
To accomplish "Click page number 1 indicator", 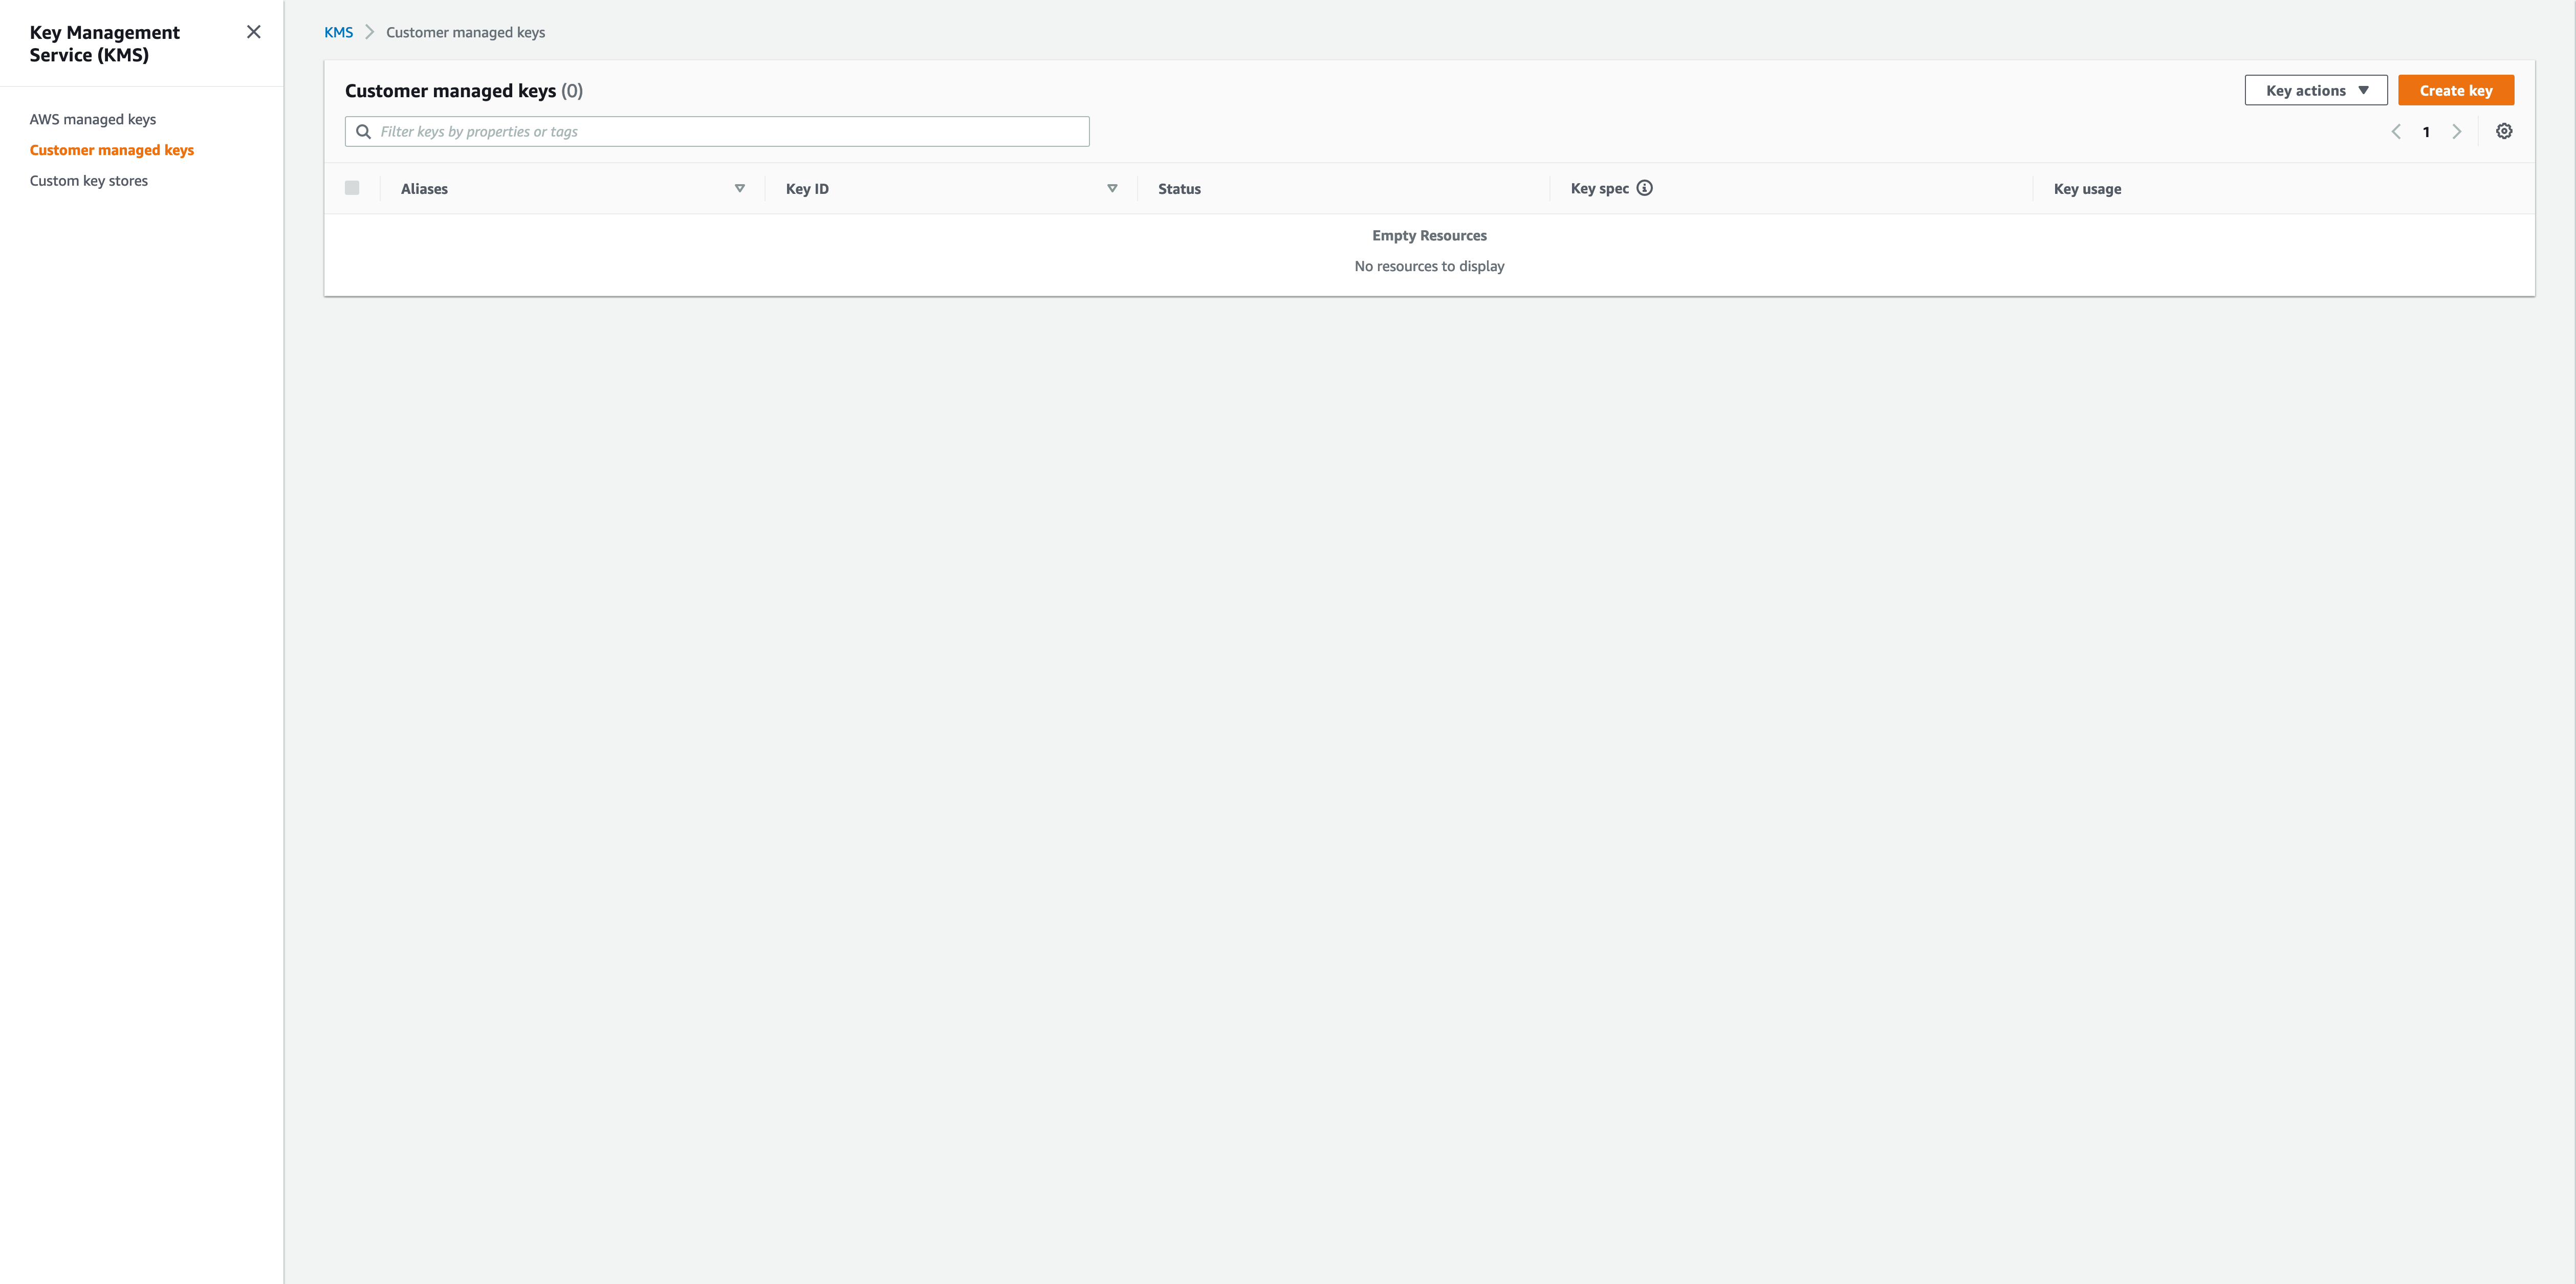I will (2426, 132).
